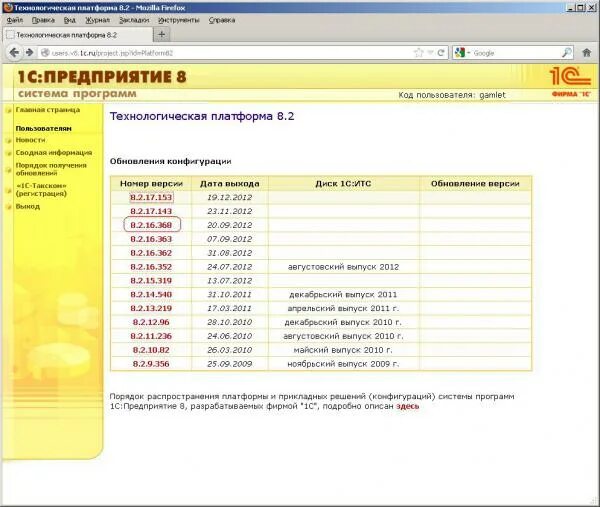Open «1С-Такском» (регистрация) link
The height and width of the screenshot is (507, 600).
pos(41,190)
